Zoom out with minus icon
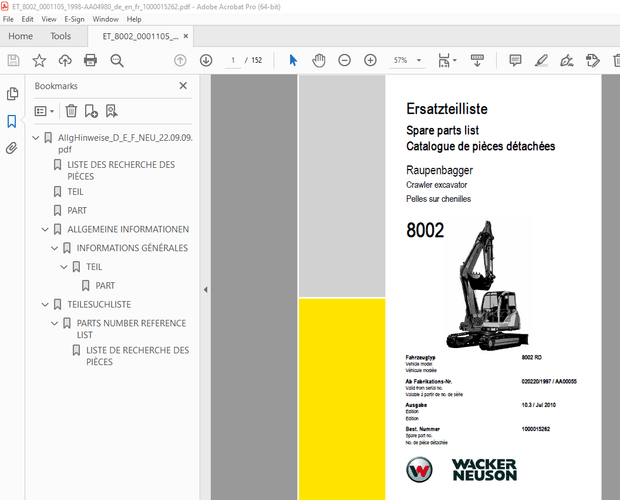This screenshot has width=620, height=500. pos(344,60)
